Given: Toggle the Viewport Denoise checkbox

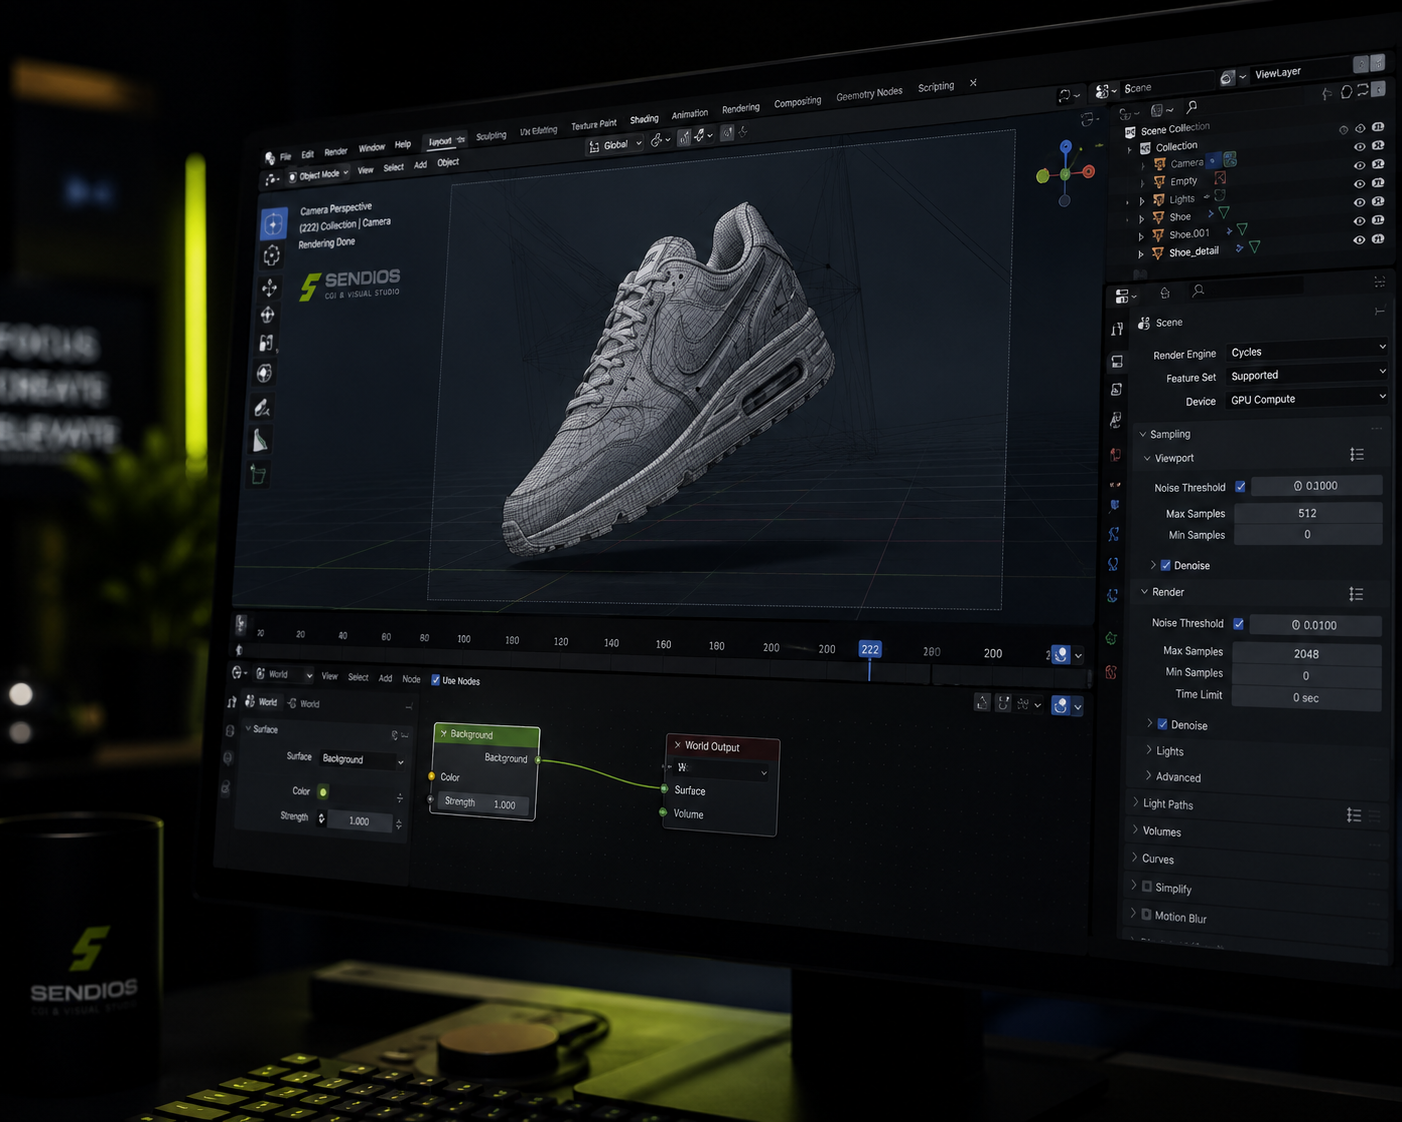Looking at the screenshot, I should click(1166, 565).
